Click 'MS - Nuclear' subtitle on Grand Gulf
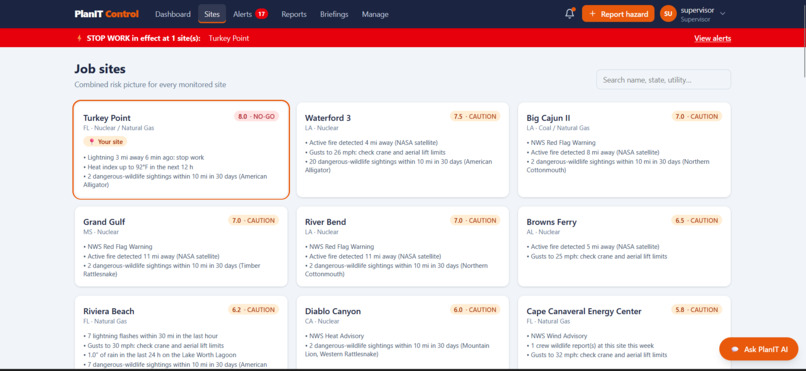 point(101,232)
